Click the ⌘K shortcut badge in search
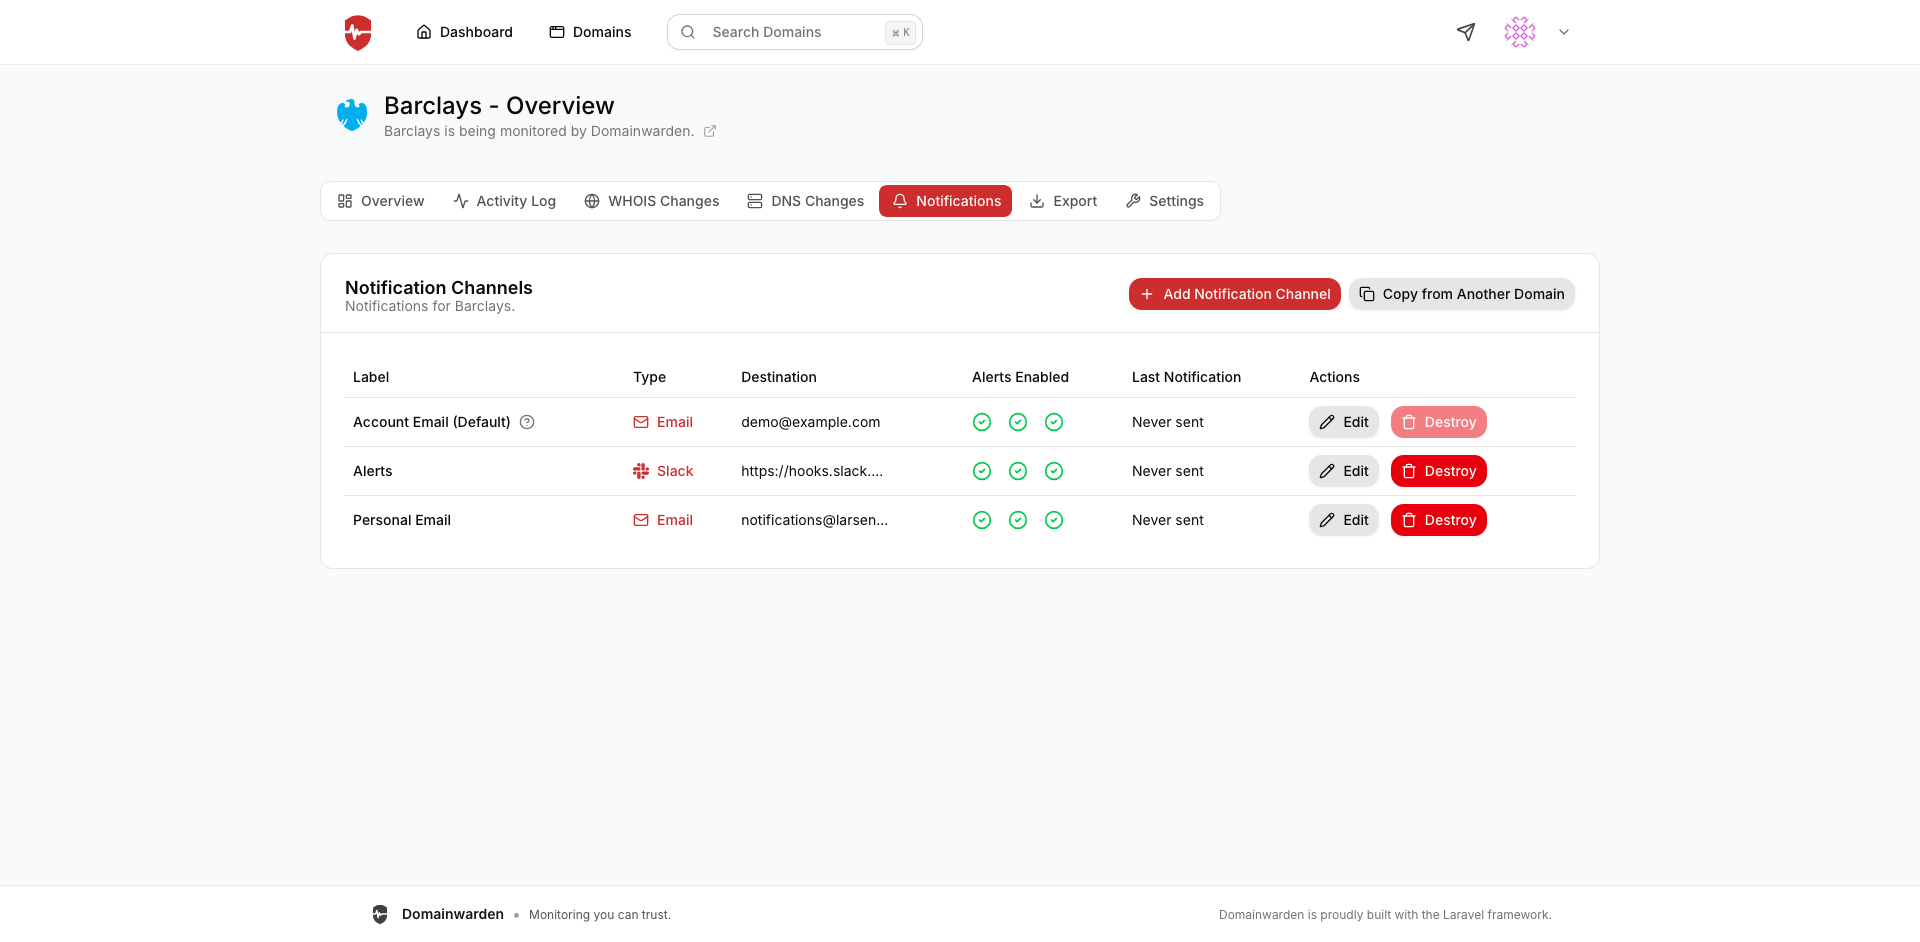1920x942 pixels. [900, 32]
